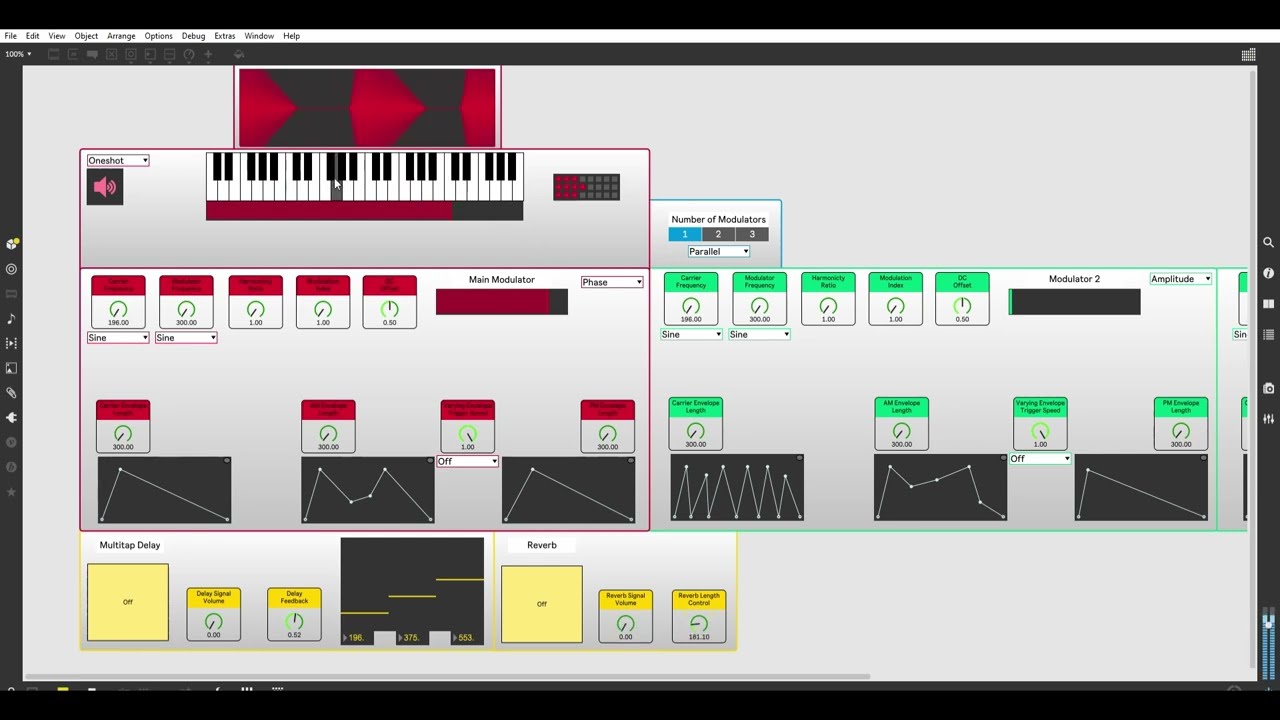Screen dimensions: 1280x720
Task: Open the View menu
Action: click(x=57, y=36)
